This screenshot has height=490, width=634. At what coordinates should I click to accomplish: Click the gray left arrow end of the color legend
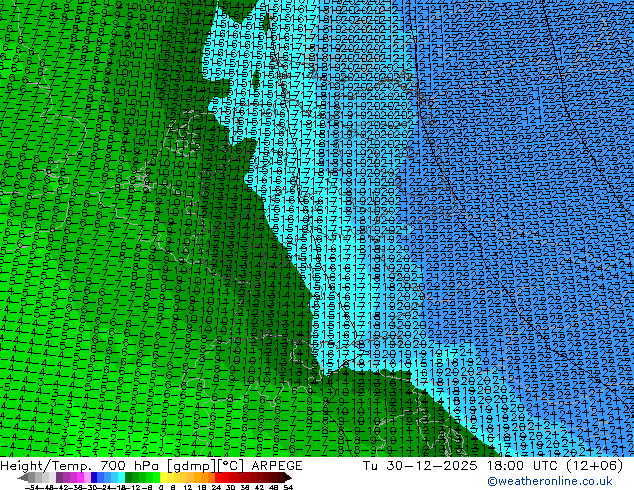[x=23, y=477]
